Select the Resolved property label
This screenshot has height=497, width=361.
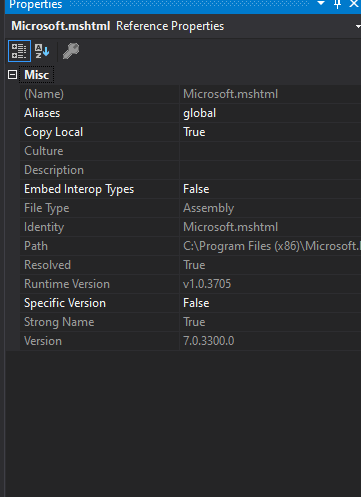tap(47, 265)
